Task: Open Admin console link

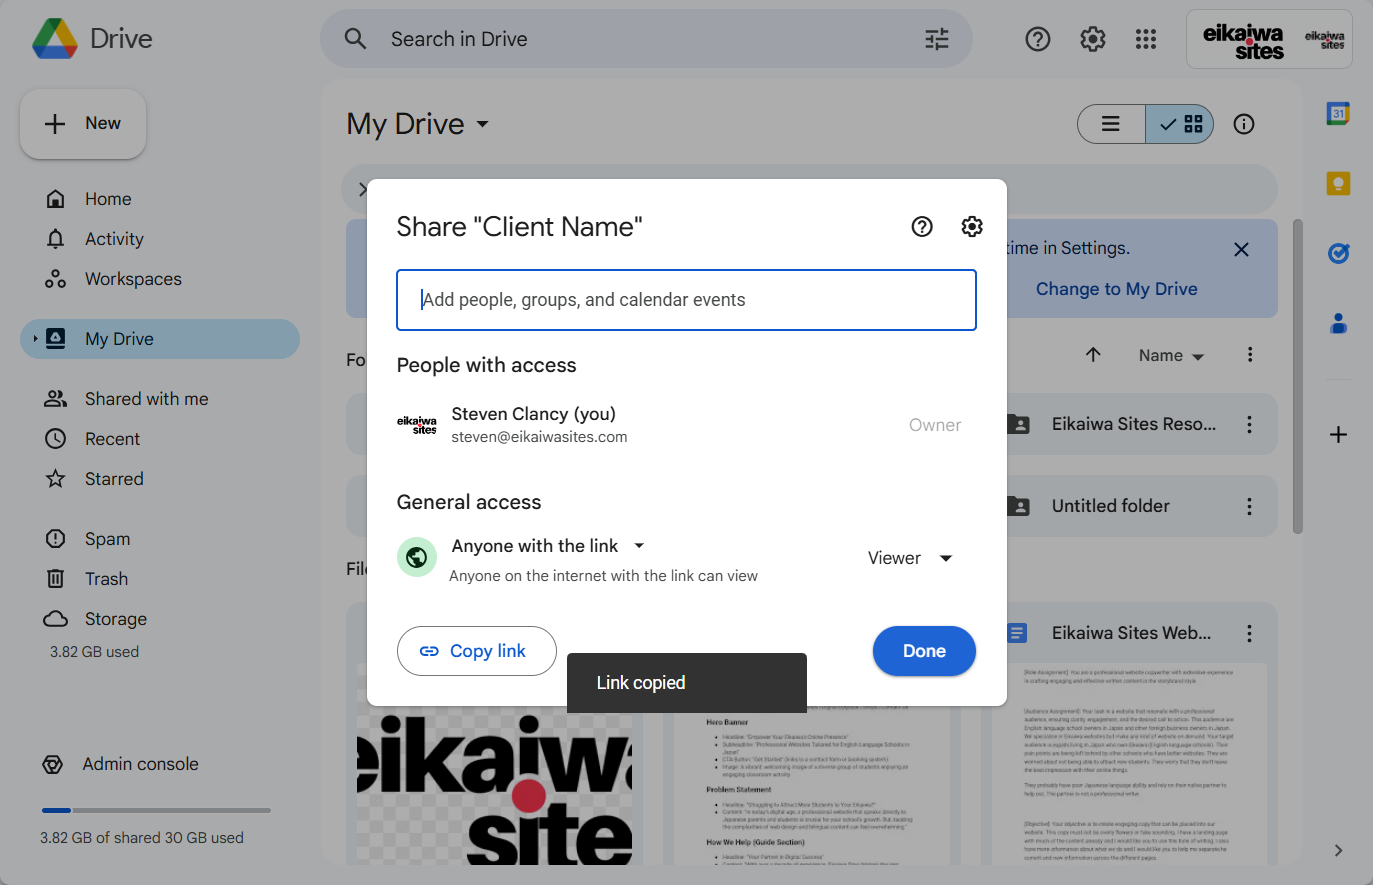Action: click(x=140, y=764)
